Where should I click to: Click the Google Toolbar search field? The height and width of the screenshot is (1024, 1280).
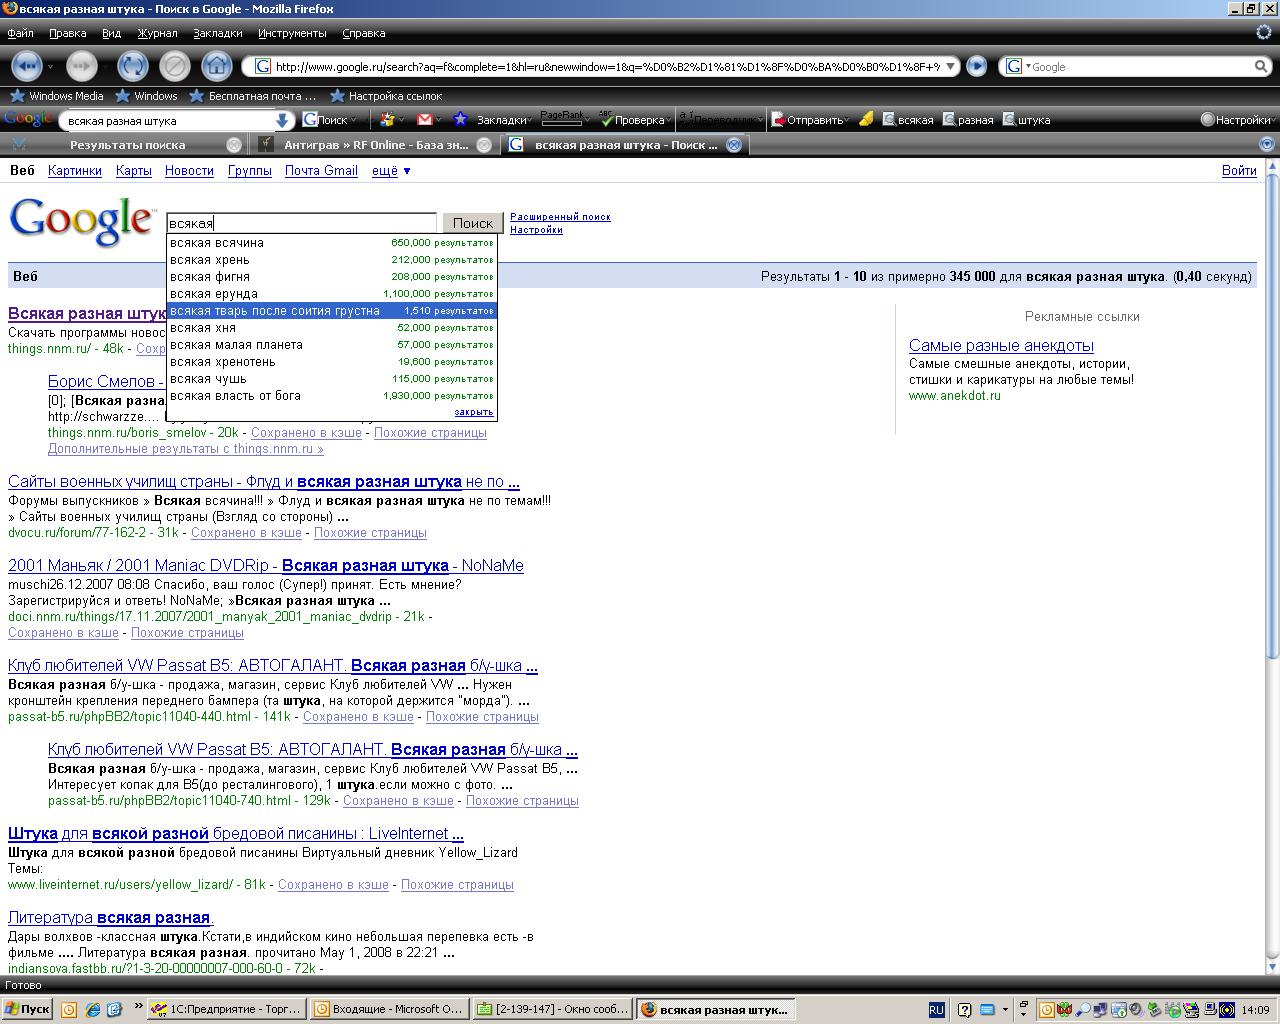click(x=170, y=120)
